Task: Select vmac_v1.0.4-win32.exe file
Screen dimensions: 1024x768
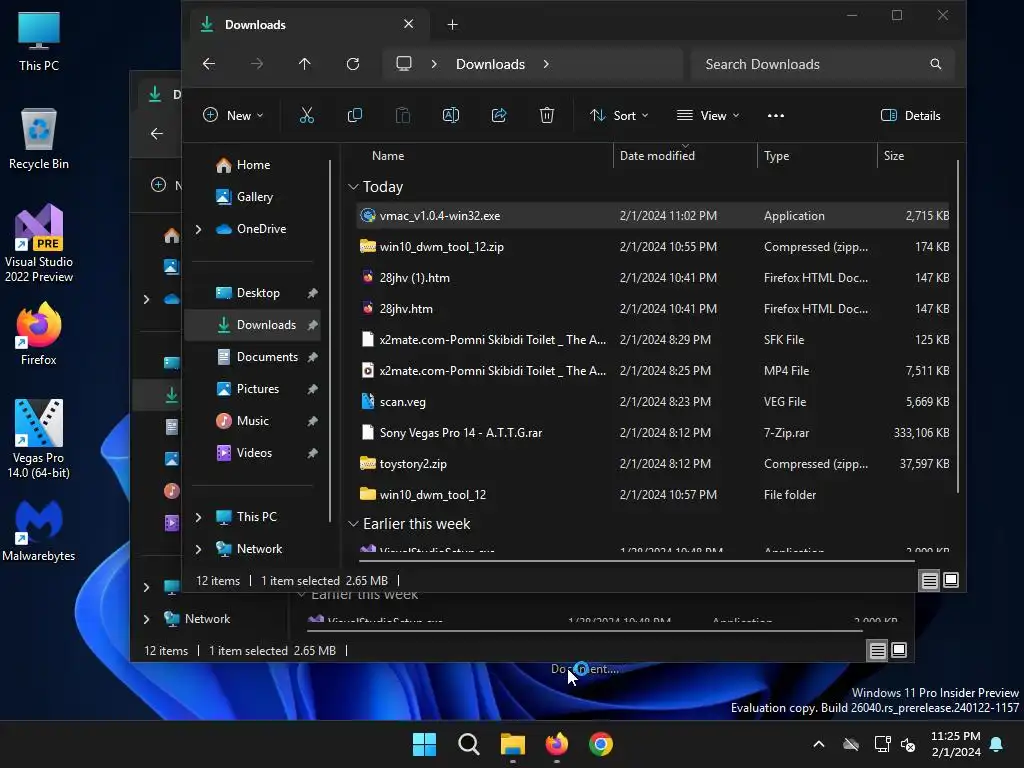Action: 653,216
